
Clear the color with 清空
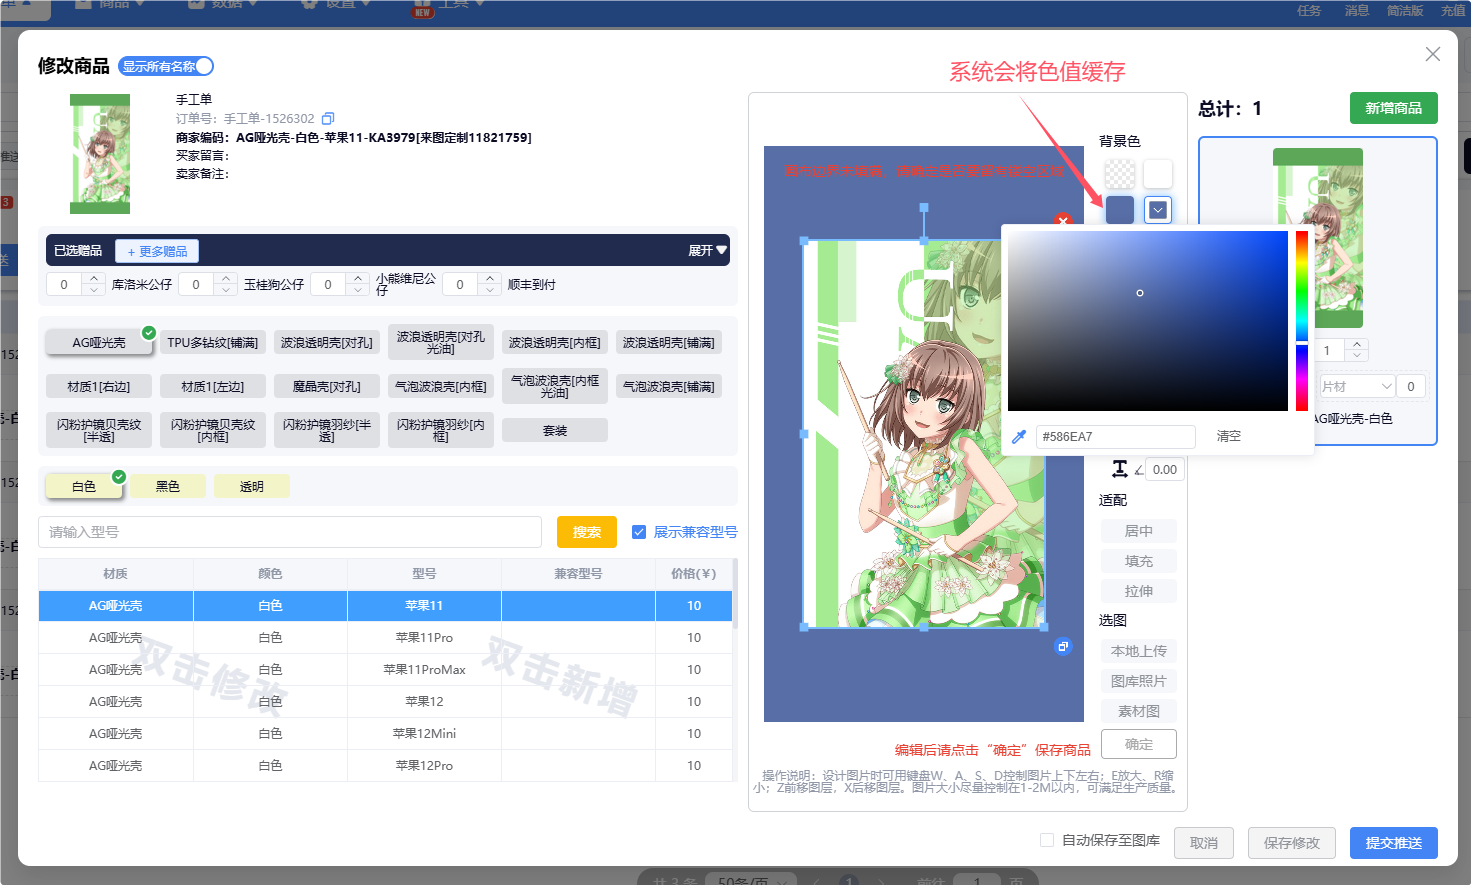pyautogui.click(x=1229, y=436)
